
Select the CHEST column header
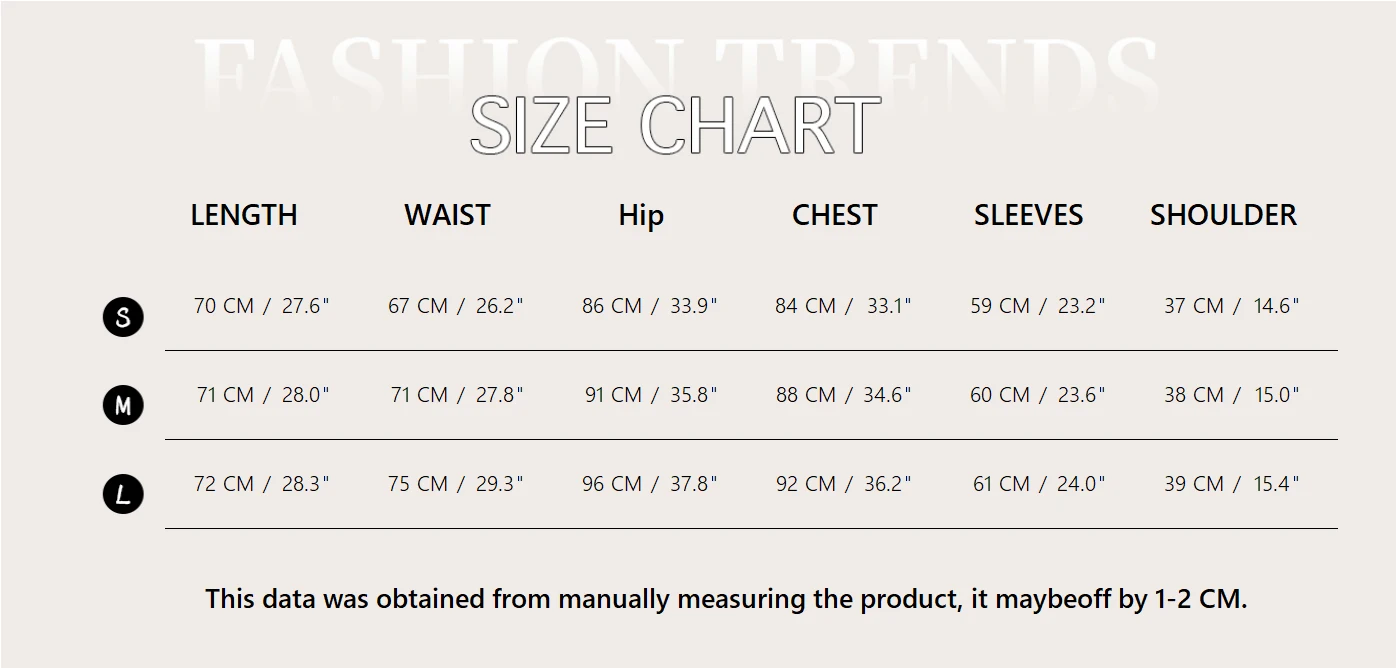point(834,215)
